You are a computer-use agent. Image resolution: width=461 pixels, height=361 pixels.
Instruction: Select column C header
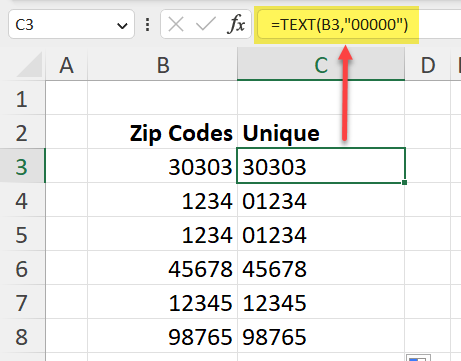[321, 65]
